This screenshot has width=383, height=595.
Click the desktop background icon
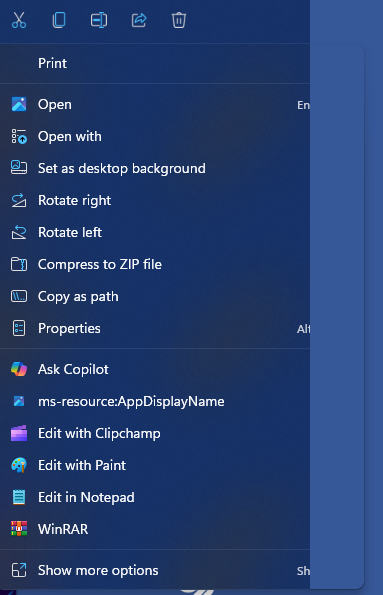click(x=19, y=167)
